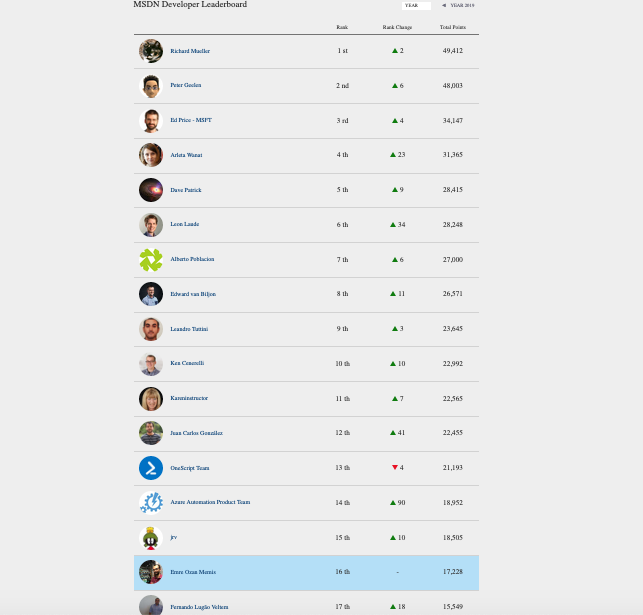Click the Rank Change column header
The width and height of the screenshot is (643, 615).
(397, 27)
